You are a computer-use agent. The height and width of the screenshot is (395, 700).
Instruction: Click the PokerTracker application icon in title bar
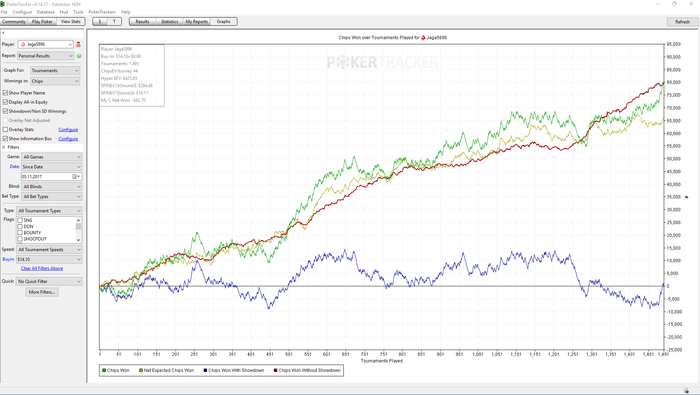coord(3,4)
